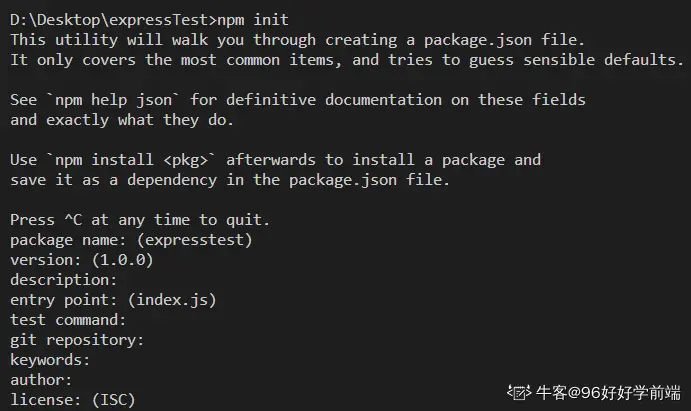Viewport: 691px width, 411px height.
Task: Click the license: (ISC) prompt line
Action: (73, 400)
